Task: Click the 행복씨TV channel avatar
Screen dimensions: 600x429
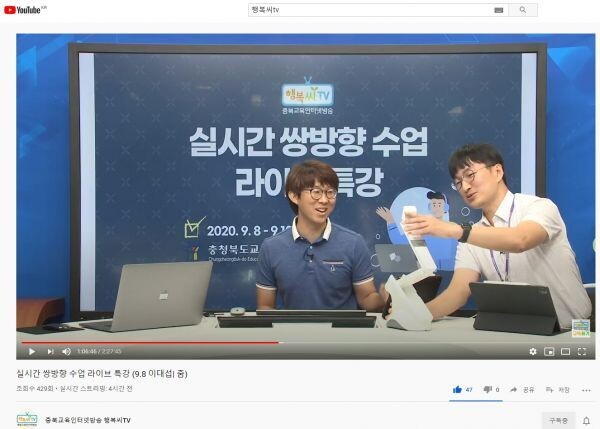Action: pyautogui.click(x=27, y=420)
